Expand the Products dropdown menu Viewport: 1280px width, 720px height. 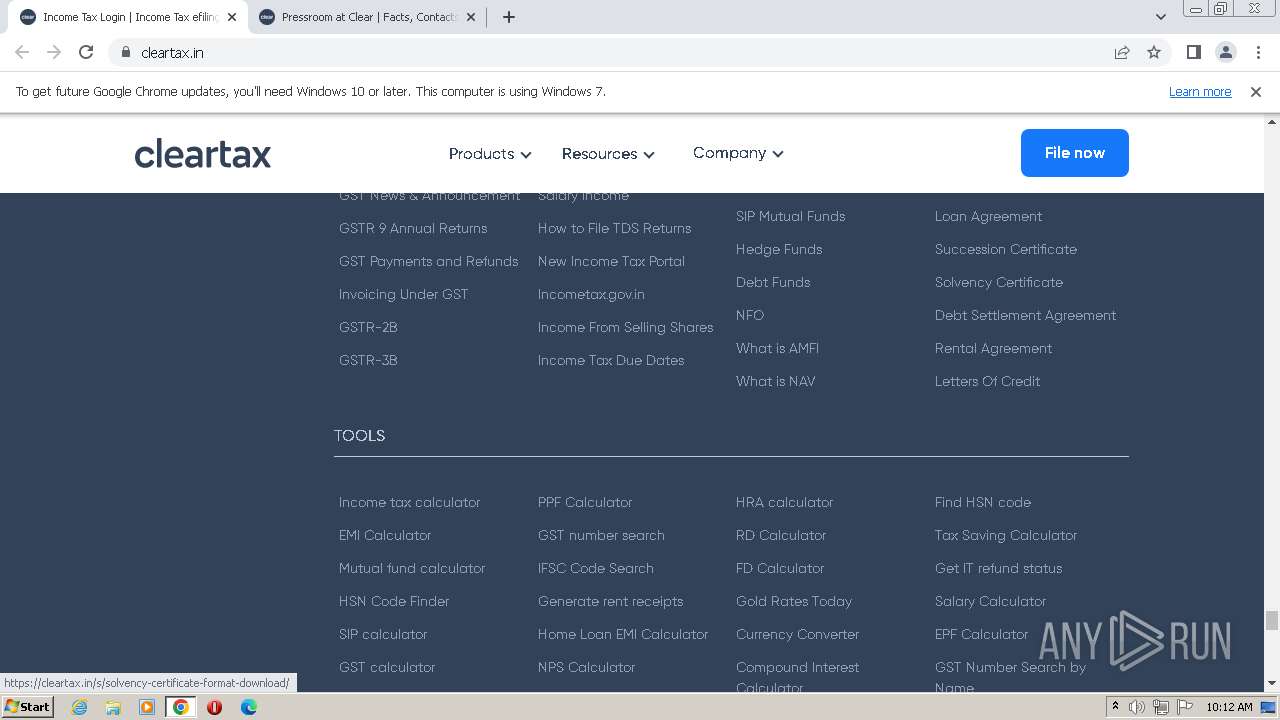pyautogui.click(x=490, y=154)
